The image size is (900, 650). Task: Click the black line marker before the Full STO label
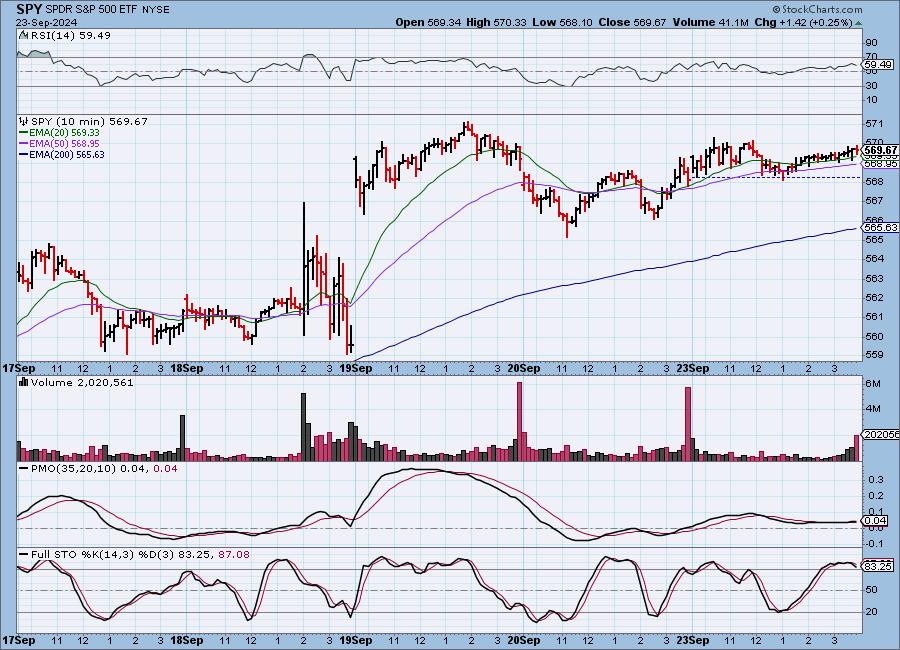point(24,555)
